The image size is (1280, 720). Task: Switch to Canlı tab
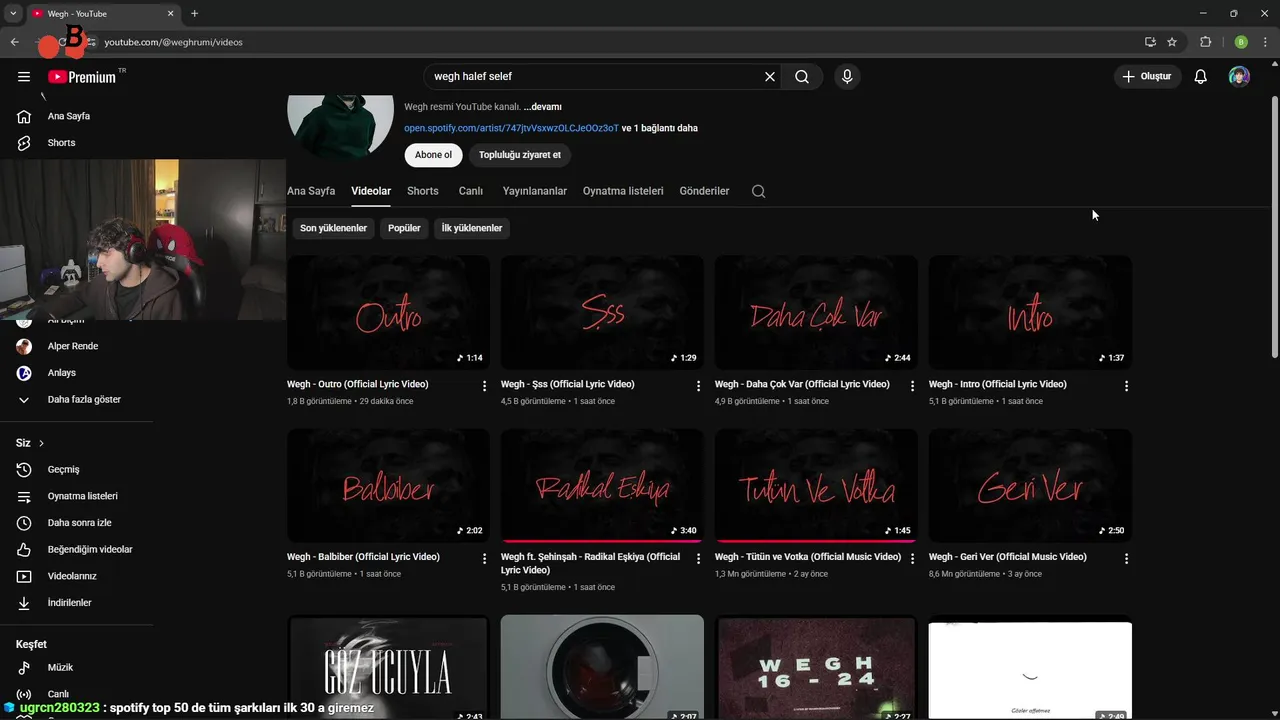tap(471, 191)
